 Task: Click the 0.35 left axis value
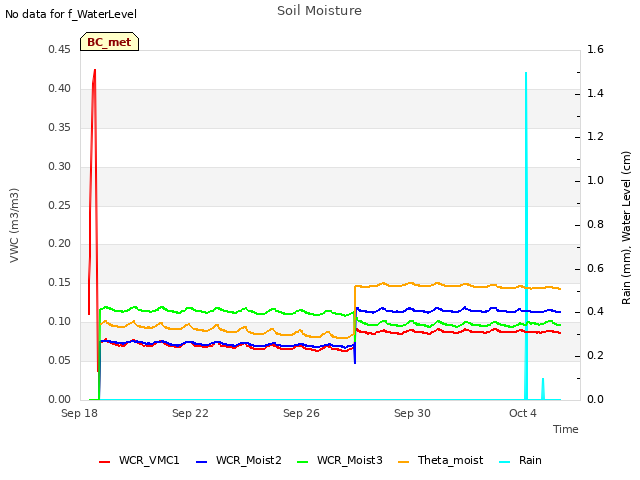(x=59, y=127)
